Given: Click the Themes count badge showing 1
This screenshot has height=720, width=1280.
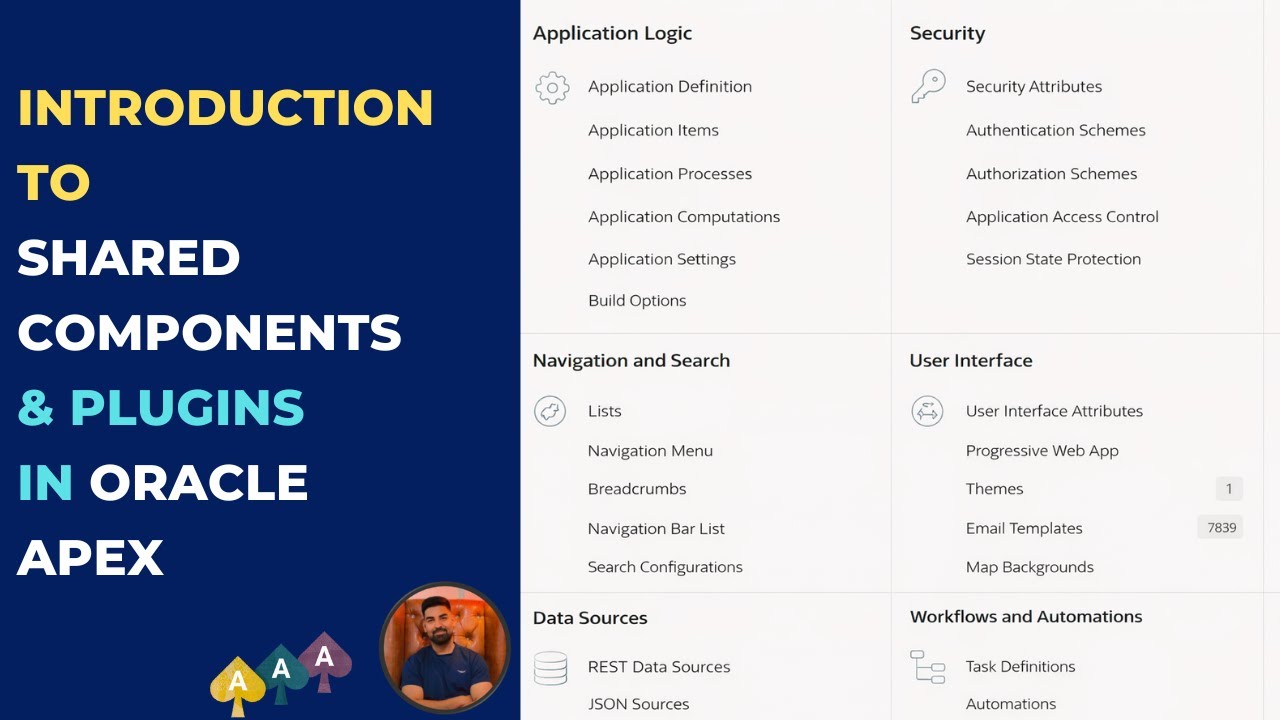Looking at the screenshot, I should click(1229, 489).
